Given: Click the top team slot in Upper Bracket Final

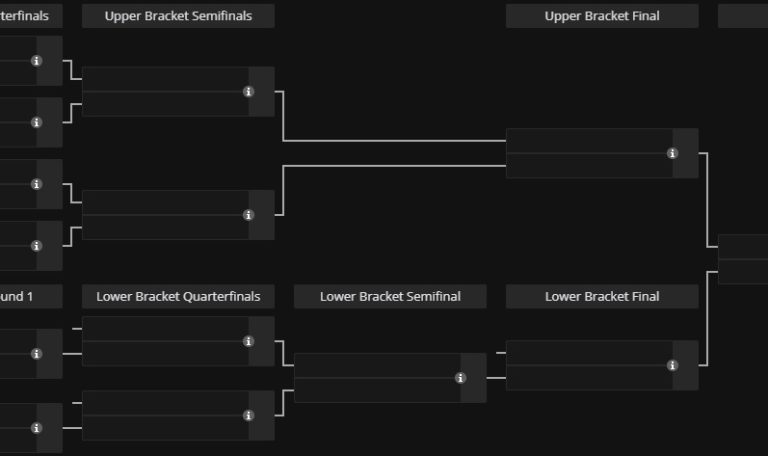Looking at the screenshot, I should (x=588, y=141).
